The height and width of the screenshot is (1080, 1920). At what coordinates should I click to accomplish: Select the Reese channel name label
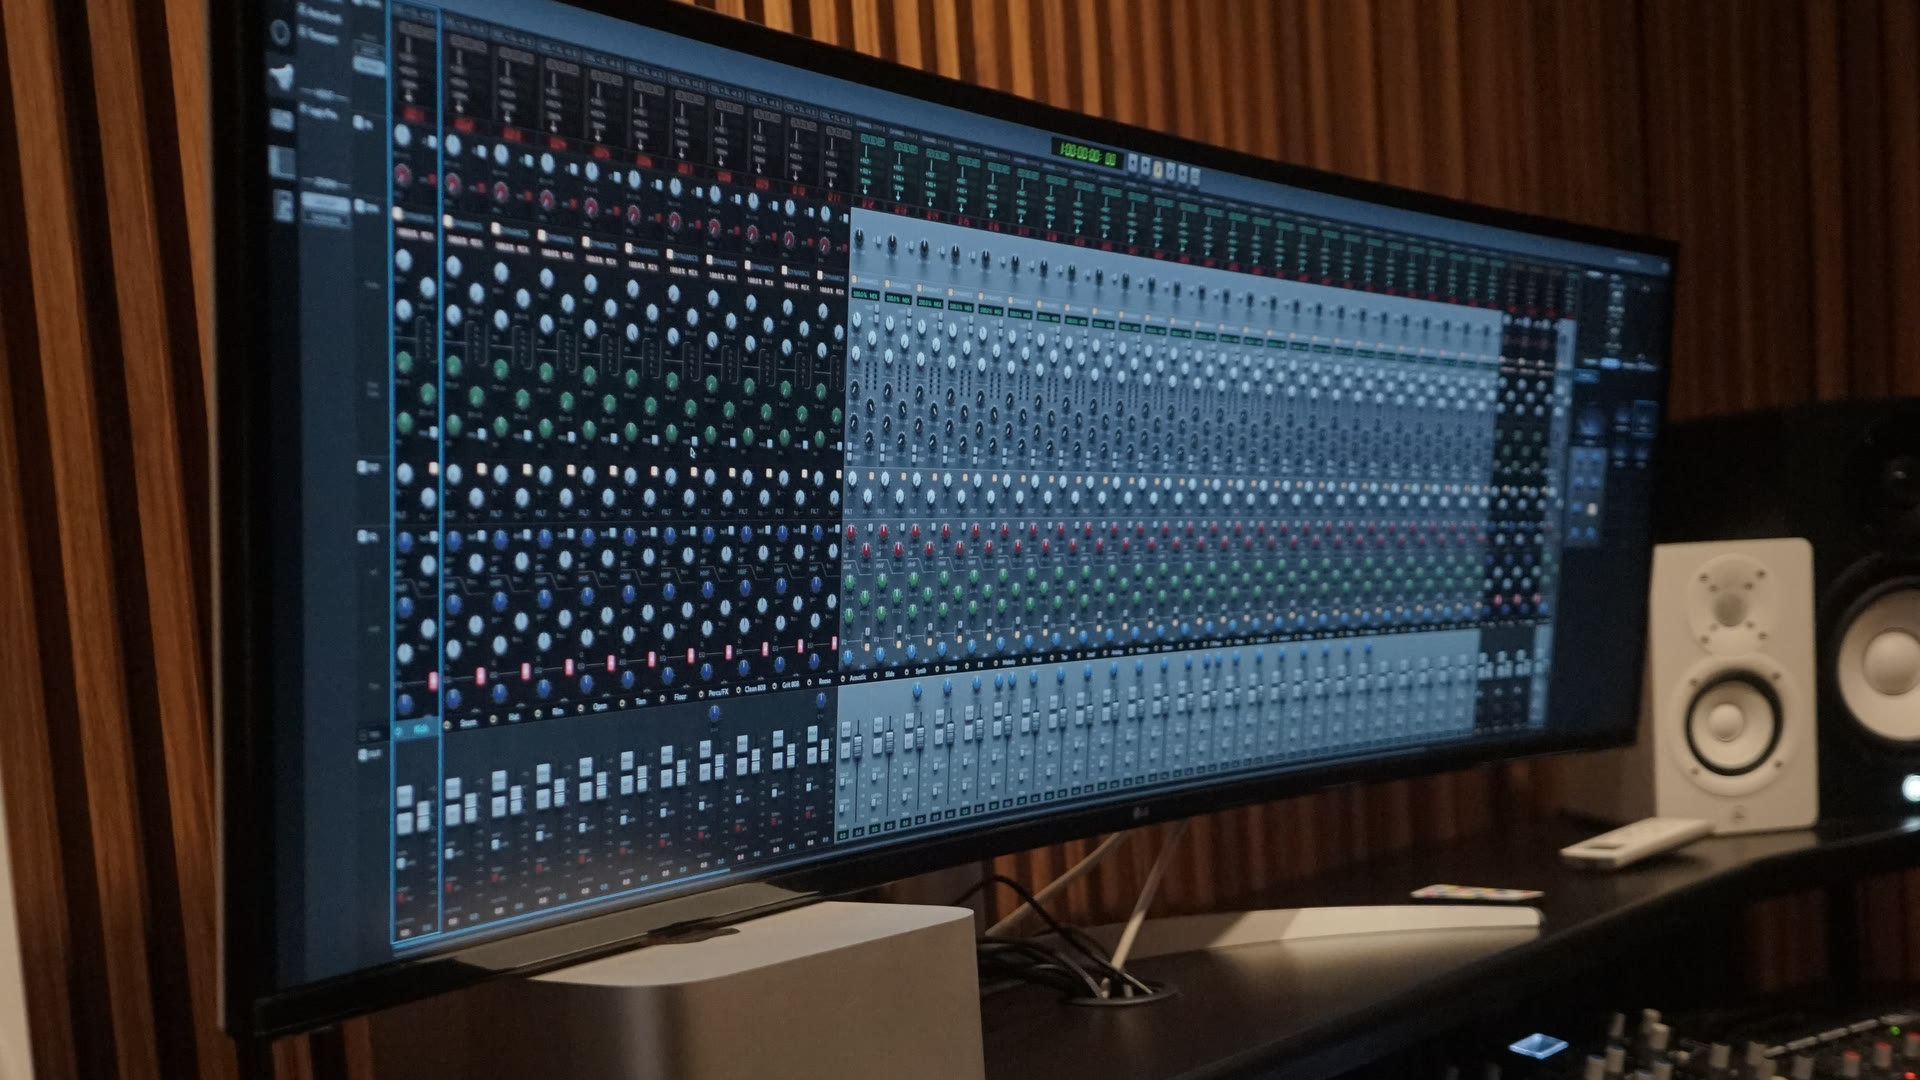point(824,681)
